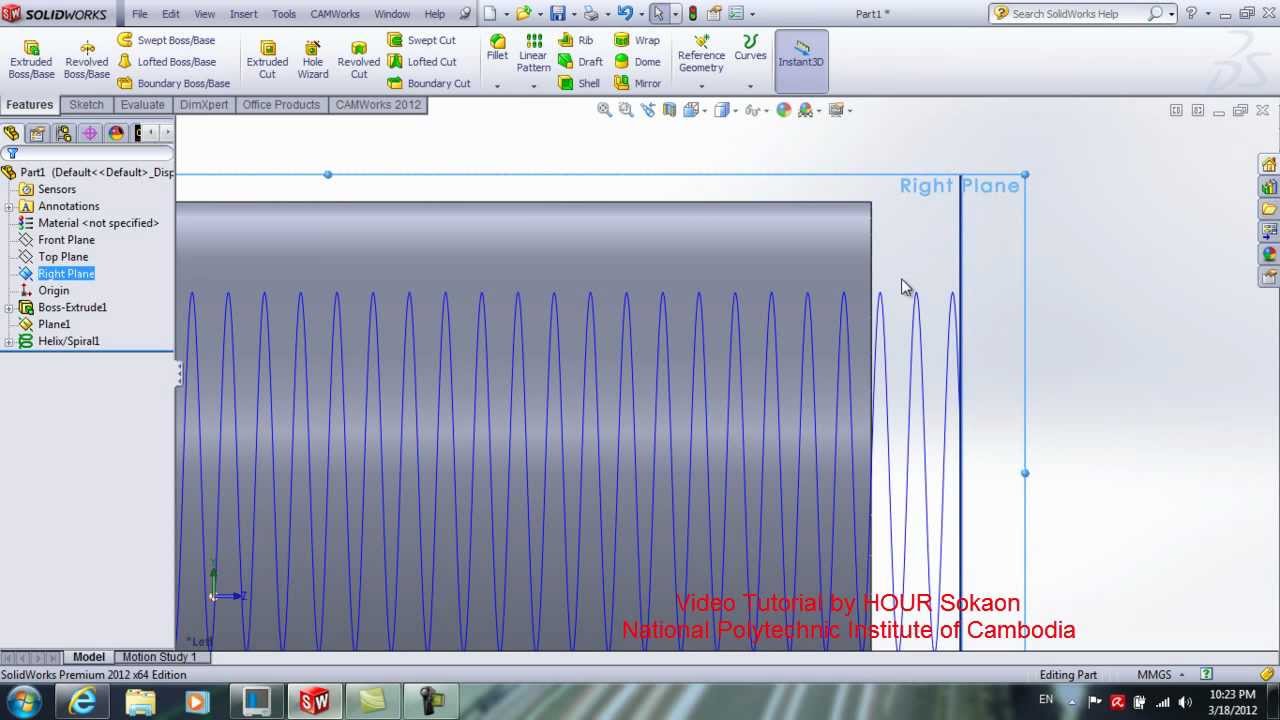The width and height of the screenshot is (1280, 720).
Task: Click the feature tree filter field
Action: click(88, 153)
